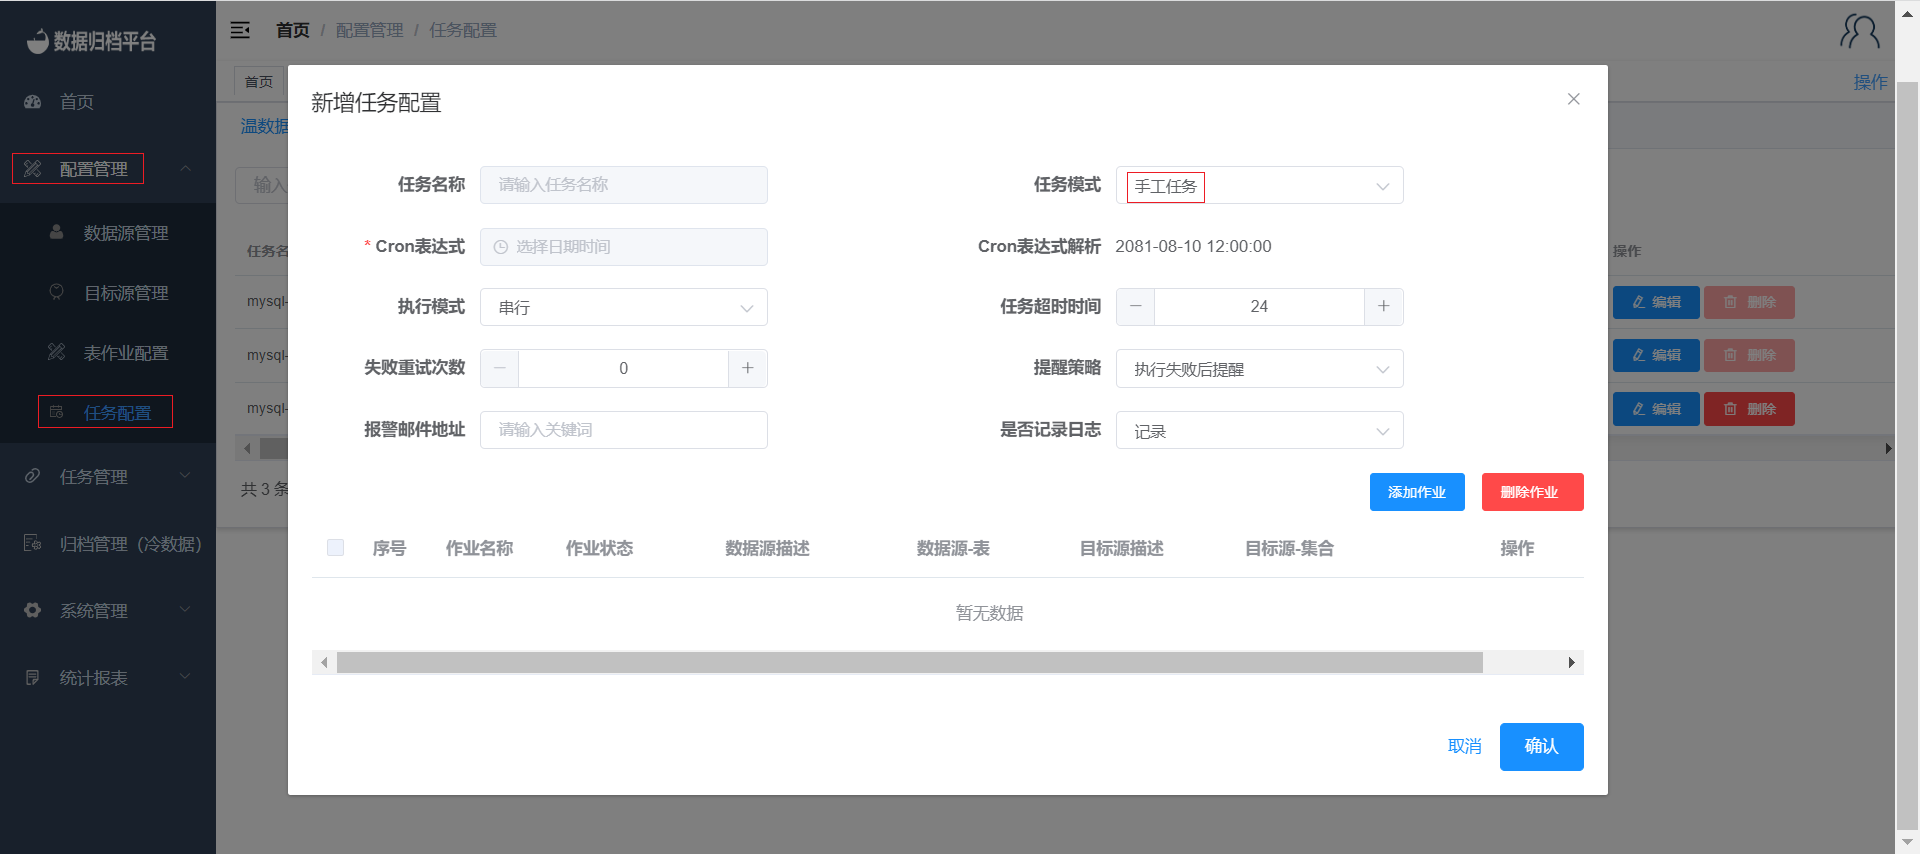This screenshot has height=854, width=1920.
Task: Click the horizontal scrollbar thumb of job table
Action: (910, 663)
